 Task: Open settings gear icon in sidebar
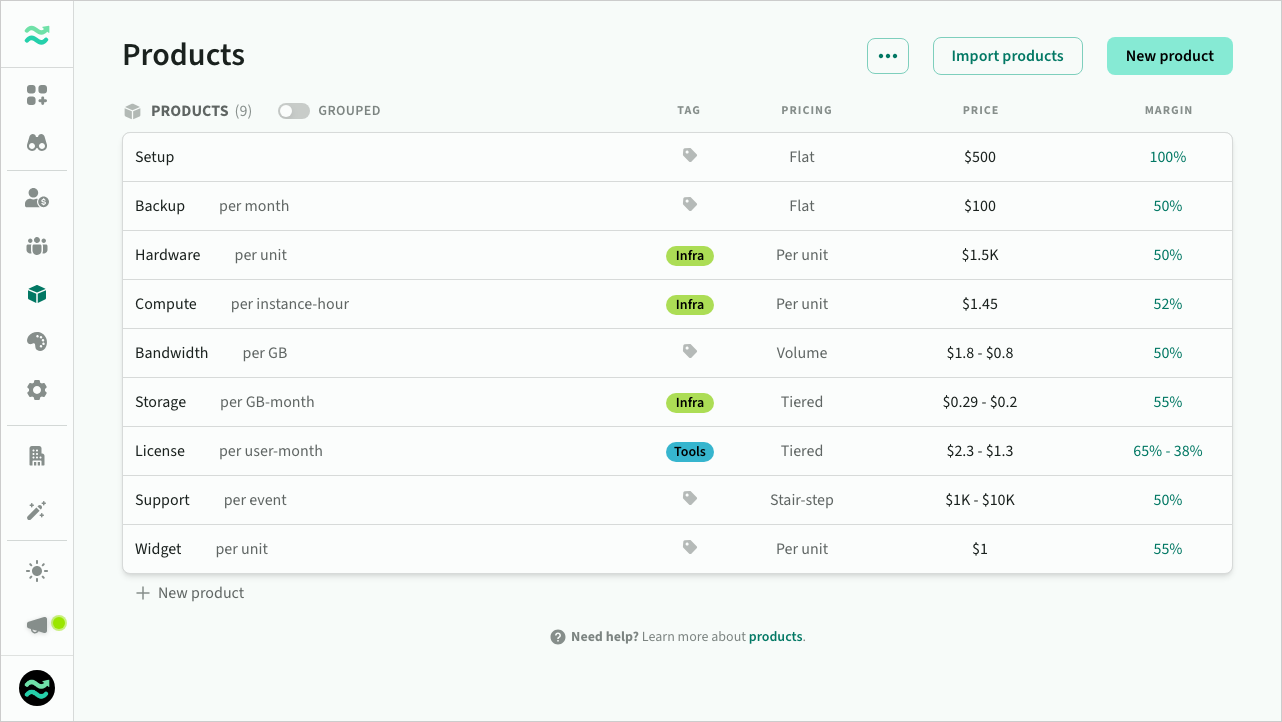37,390
